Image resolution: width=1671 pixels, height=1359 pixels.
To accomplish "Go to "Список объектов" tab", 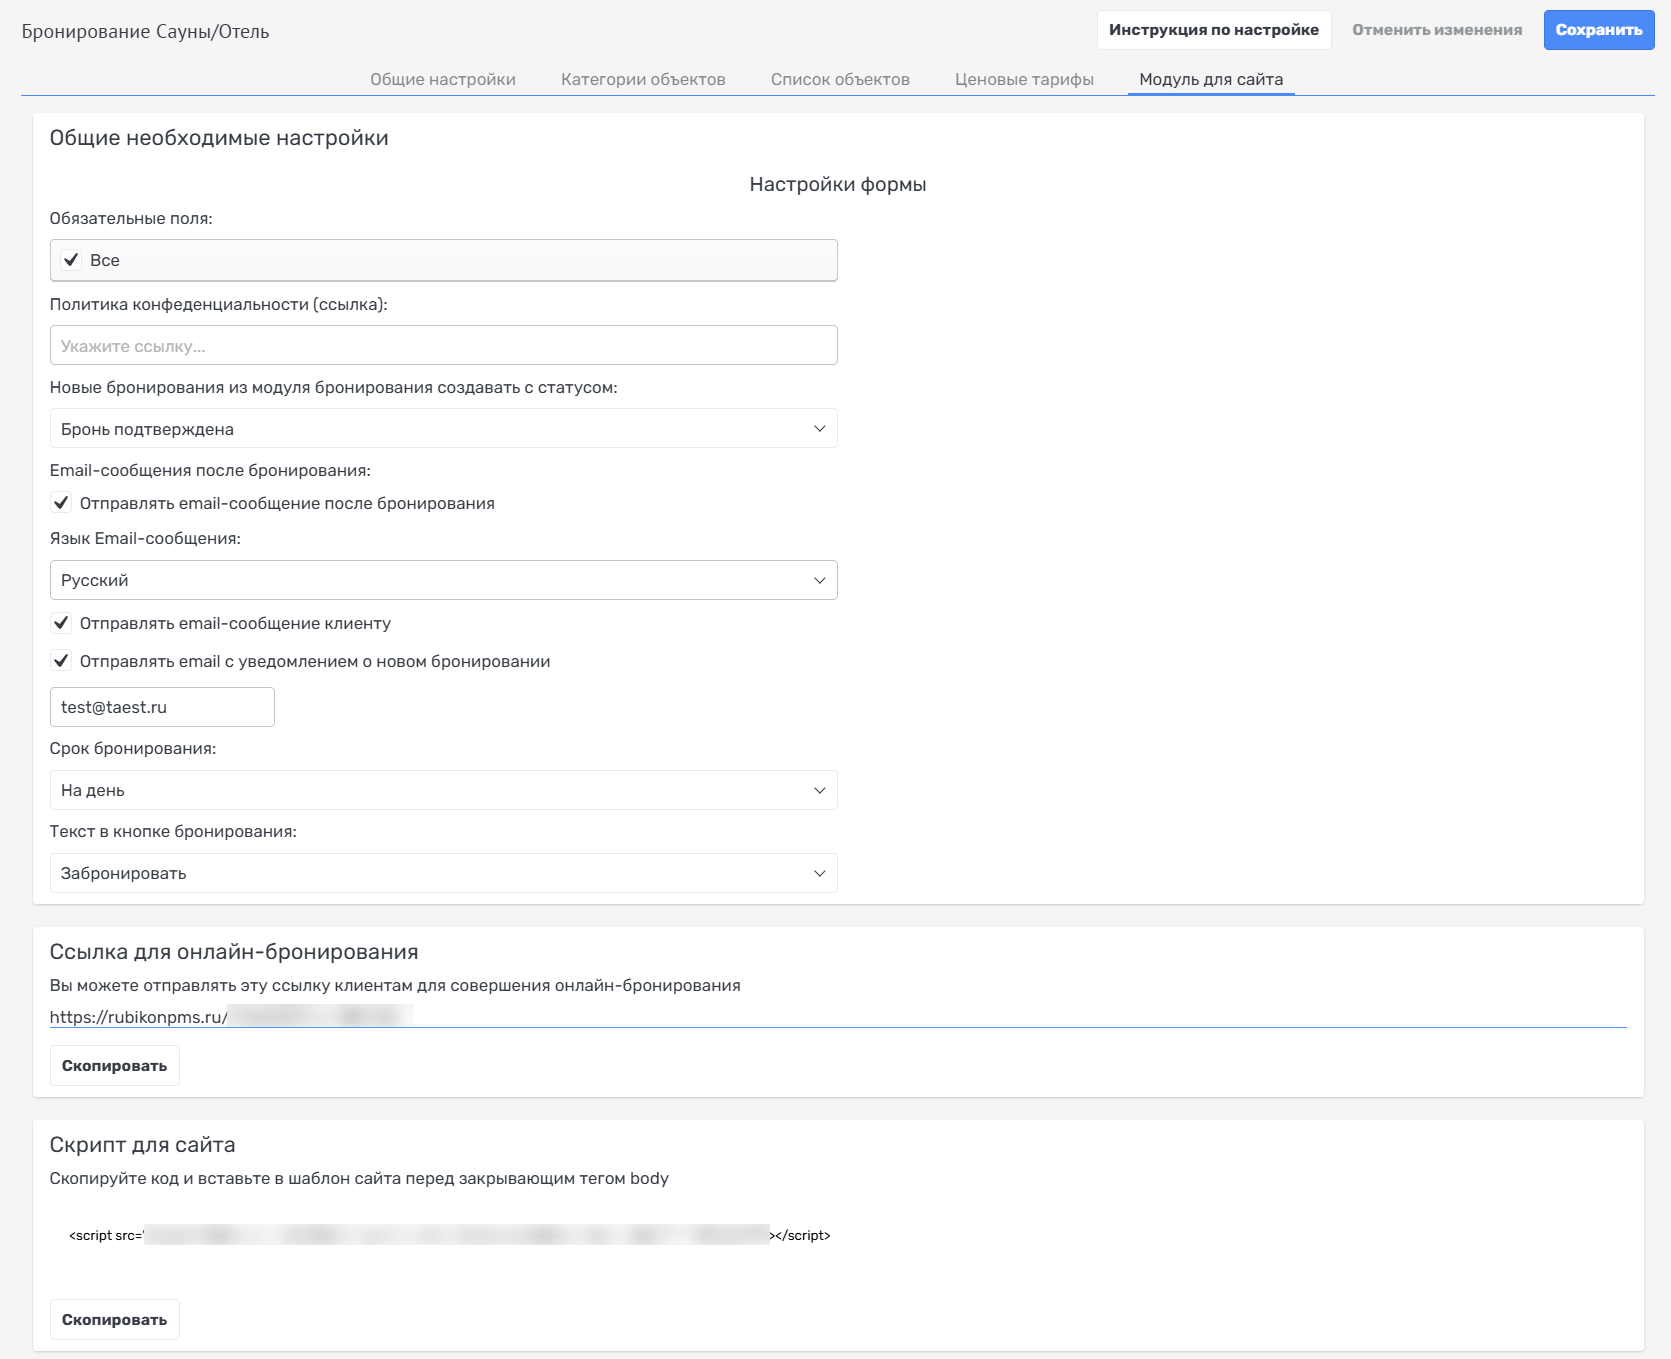I will click(x=840, y=79).
